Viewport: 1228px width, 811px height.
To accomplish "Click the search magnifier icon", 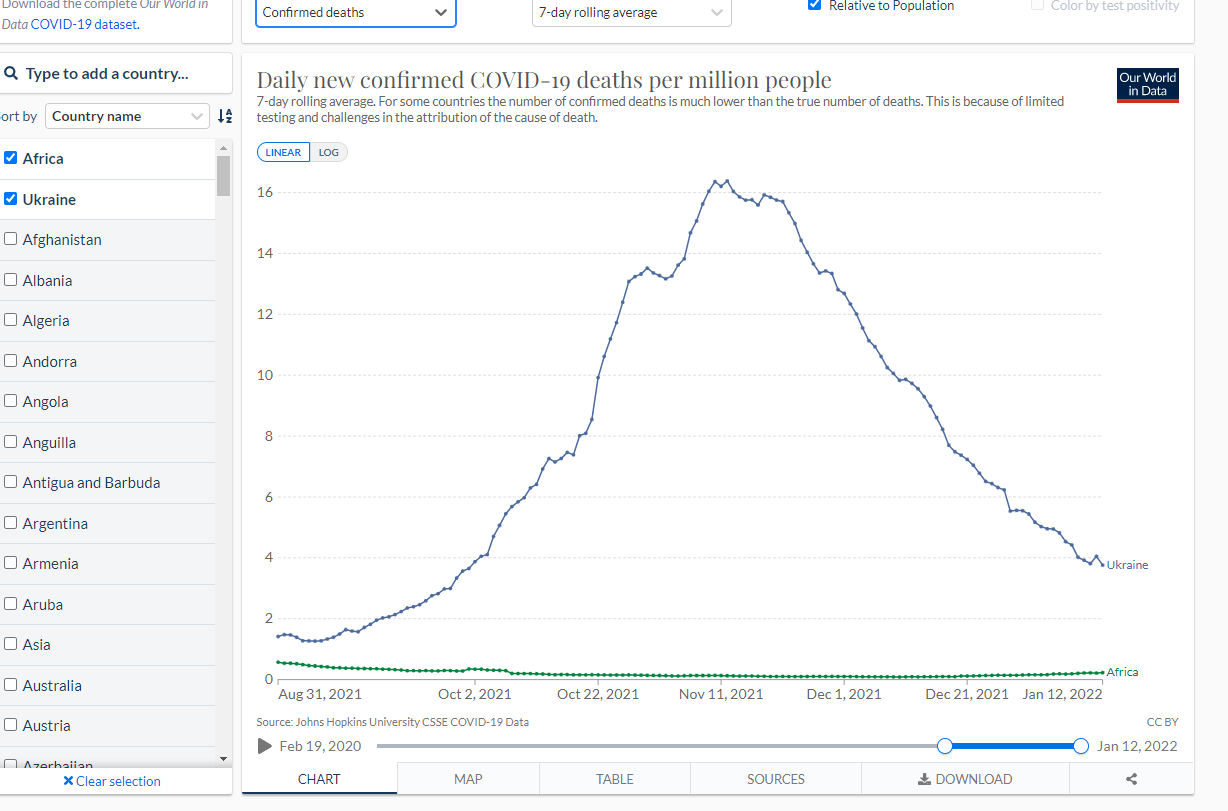I will pyautogui.click(x=12, y=73).
